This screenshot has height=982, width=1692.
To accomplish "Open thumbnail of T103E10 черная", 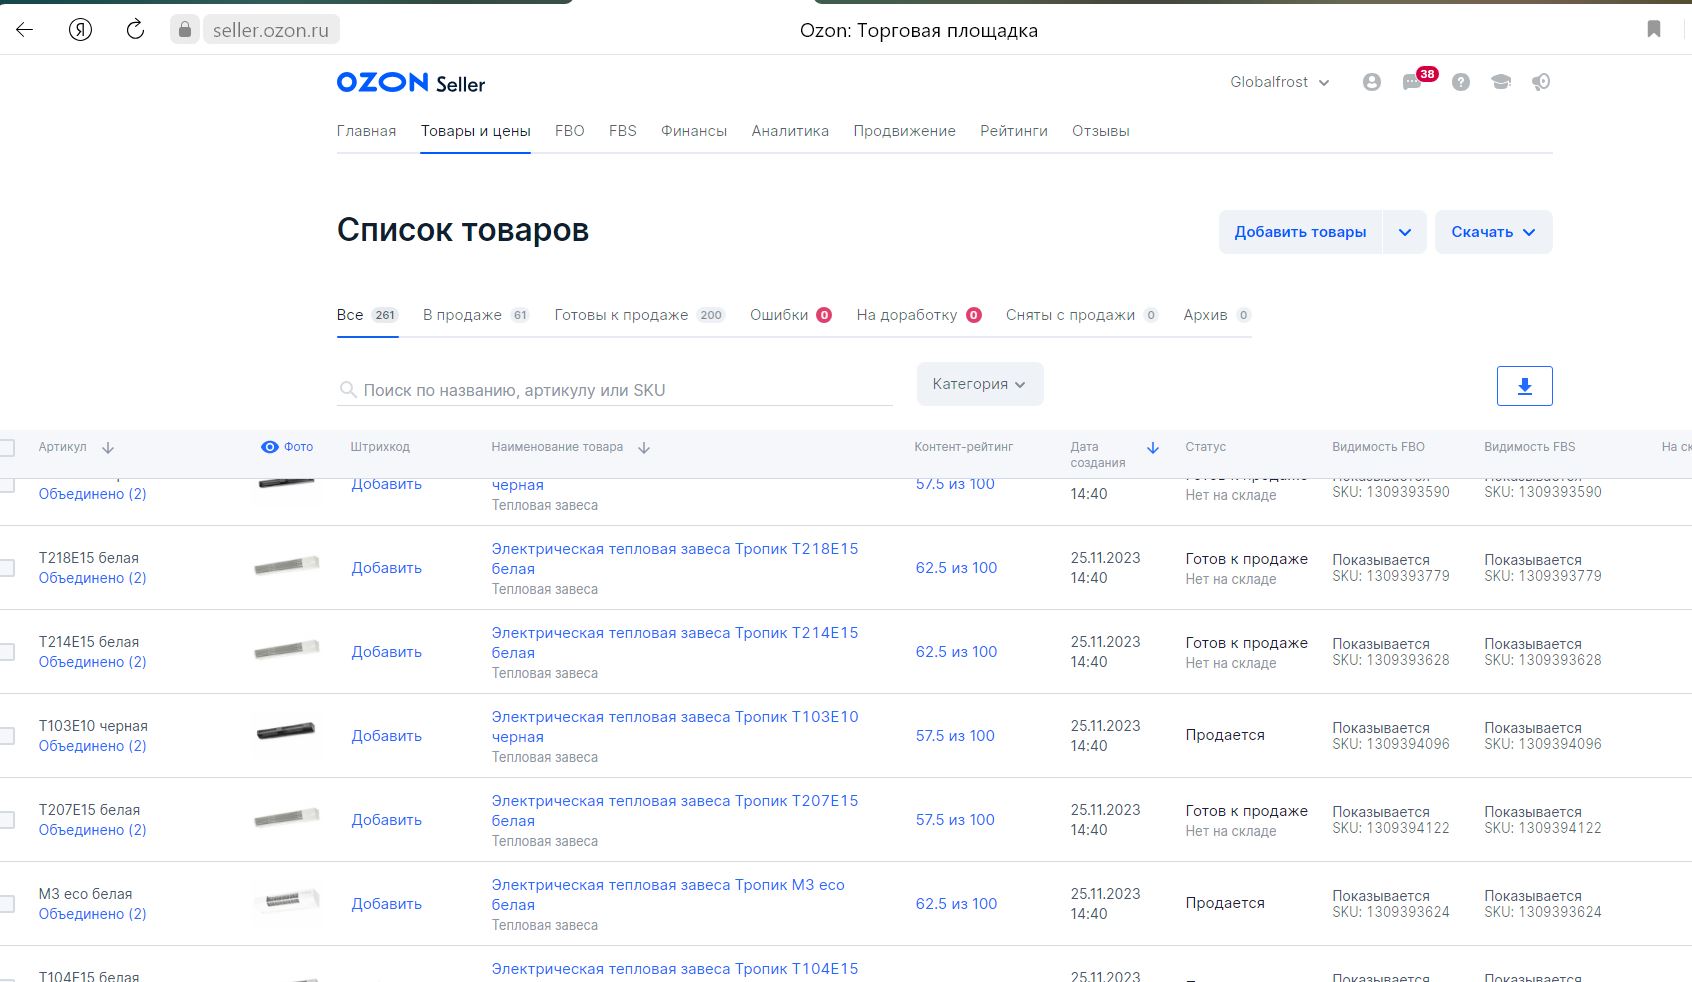I will 286,731.
